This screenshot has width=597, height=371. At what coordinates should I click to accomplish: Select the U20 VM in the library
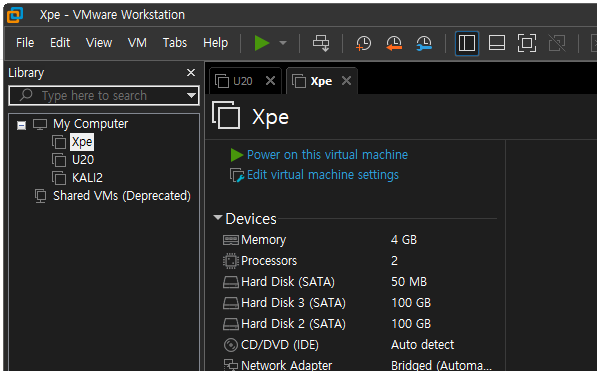click(x=83, y=160)
